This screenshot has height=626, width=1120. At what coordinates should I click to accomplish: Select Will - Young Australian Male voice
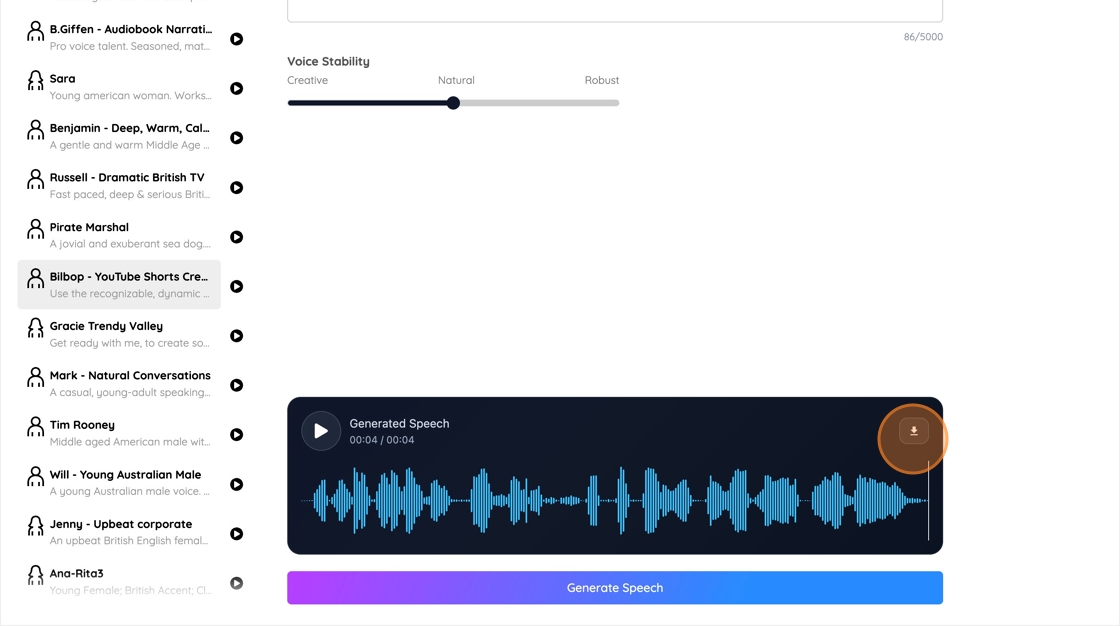click(125, 475)
